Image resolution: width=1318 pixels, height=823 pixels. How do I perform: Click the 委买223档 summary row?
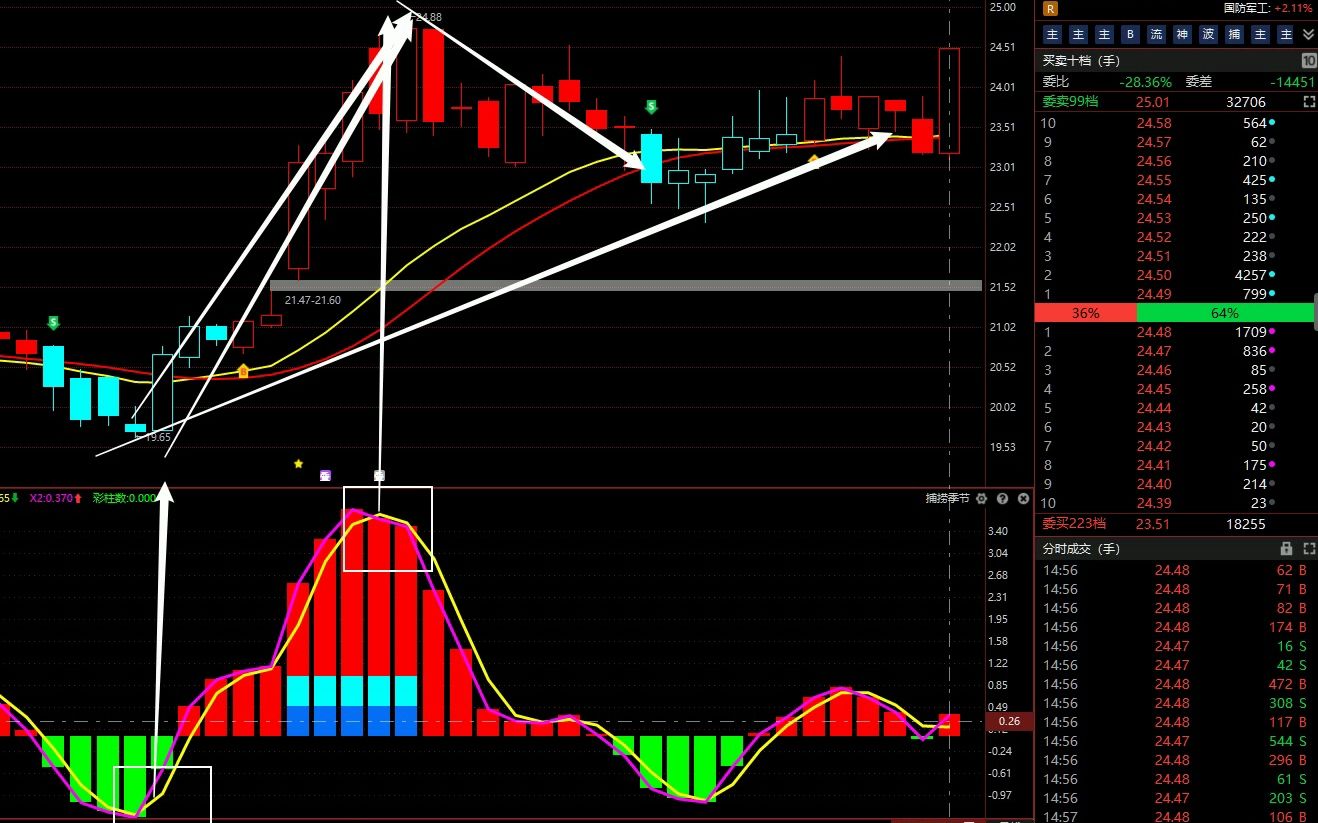coord(1176,523)
